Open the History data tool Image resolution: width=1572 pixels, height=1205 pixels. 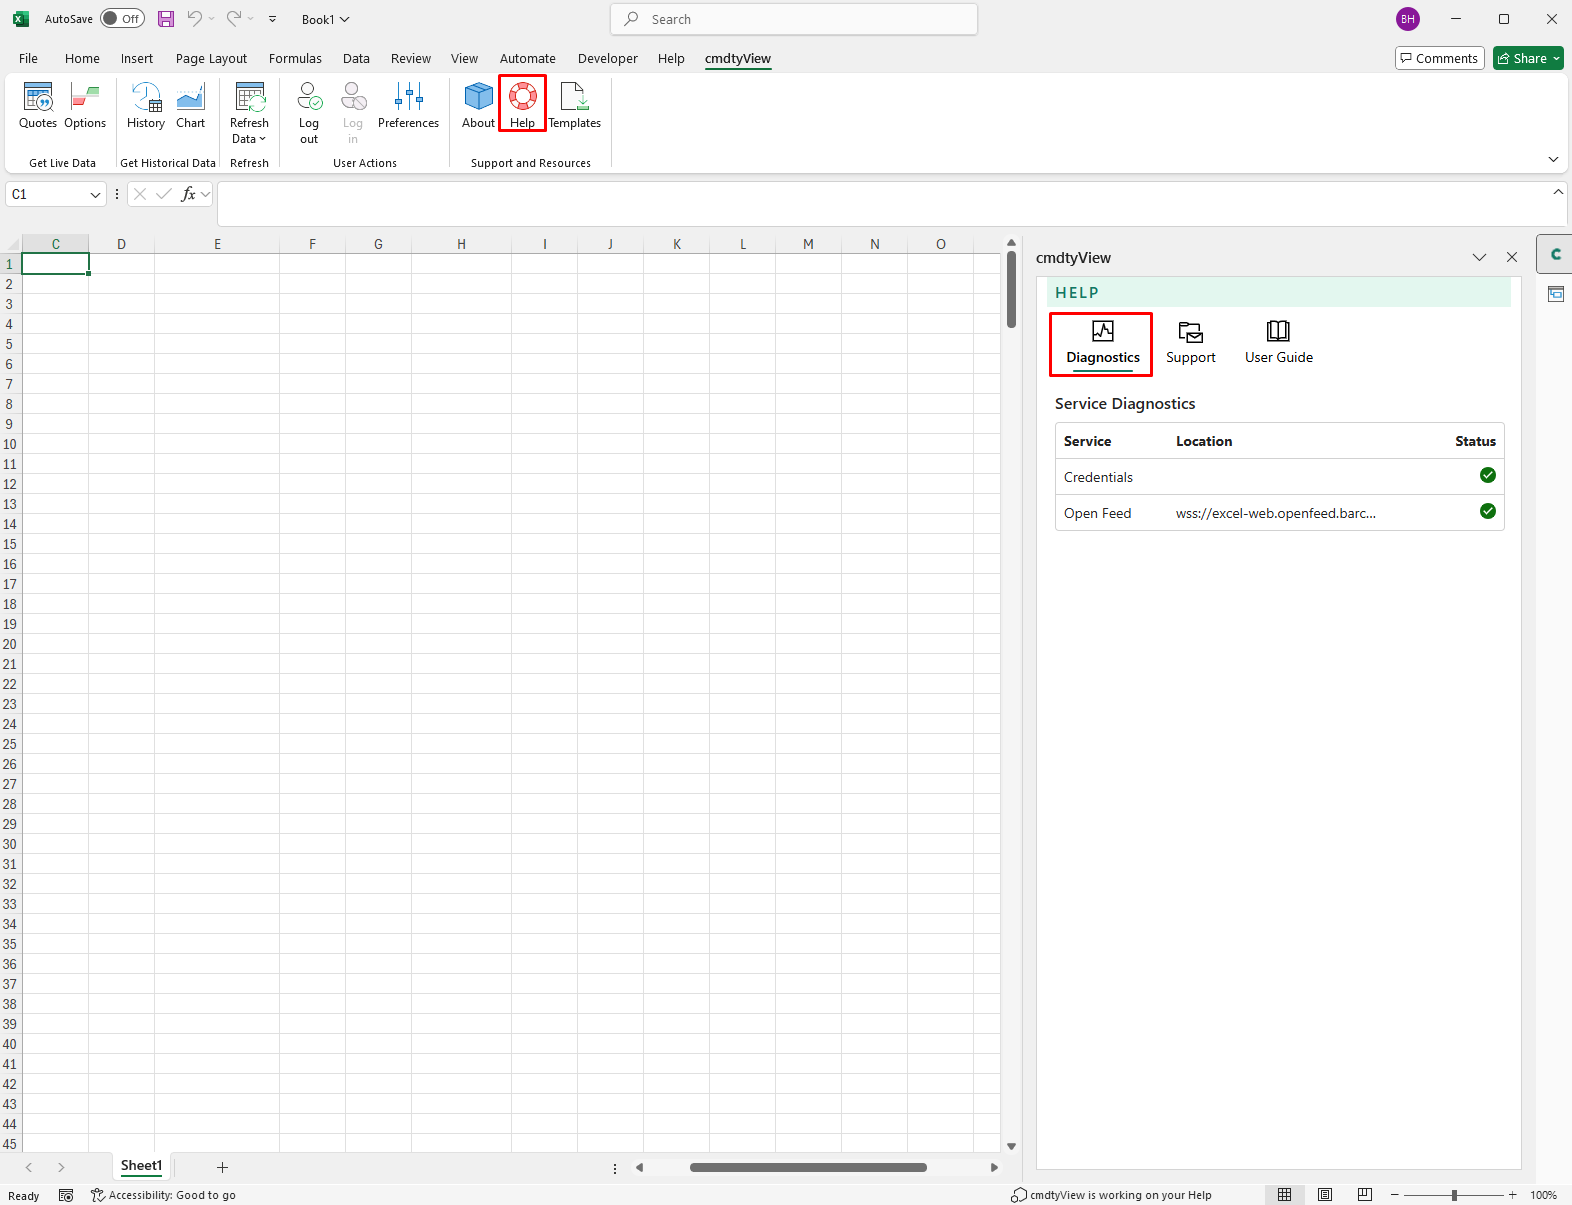pyautogui.click(x=146, y=106)
